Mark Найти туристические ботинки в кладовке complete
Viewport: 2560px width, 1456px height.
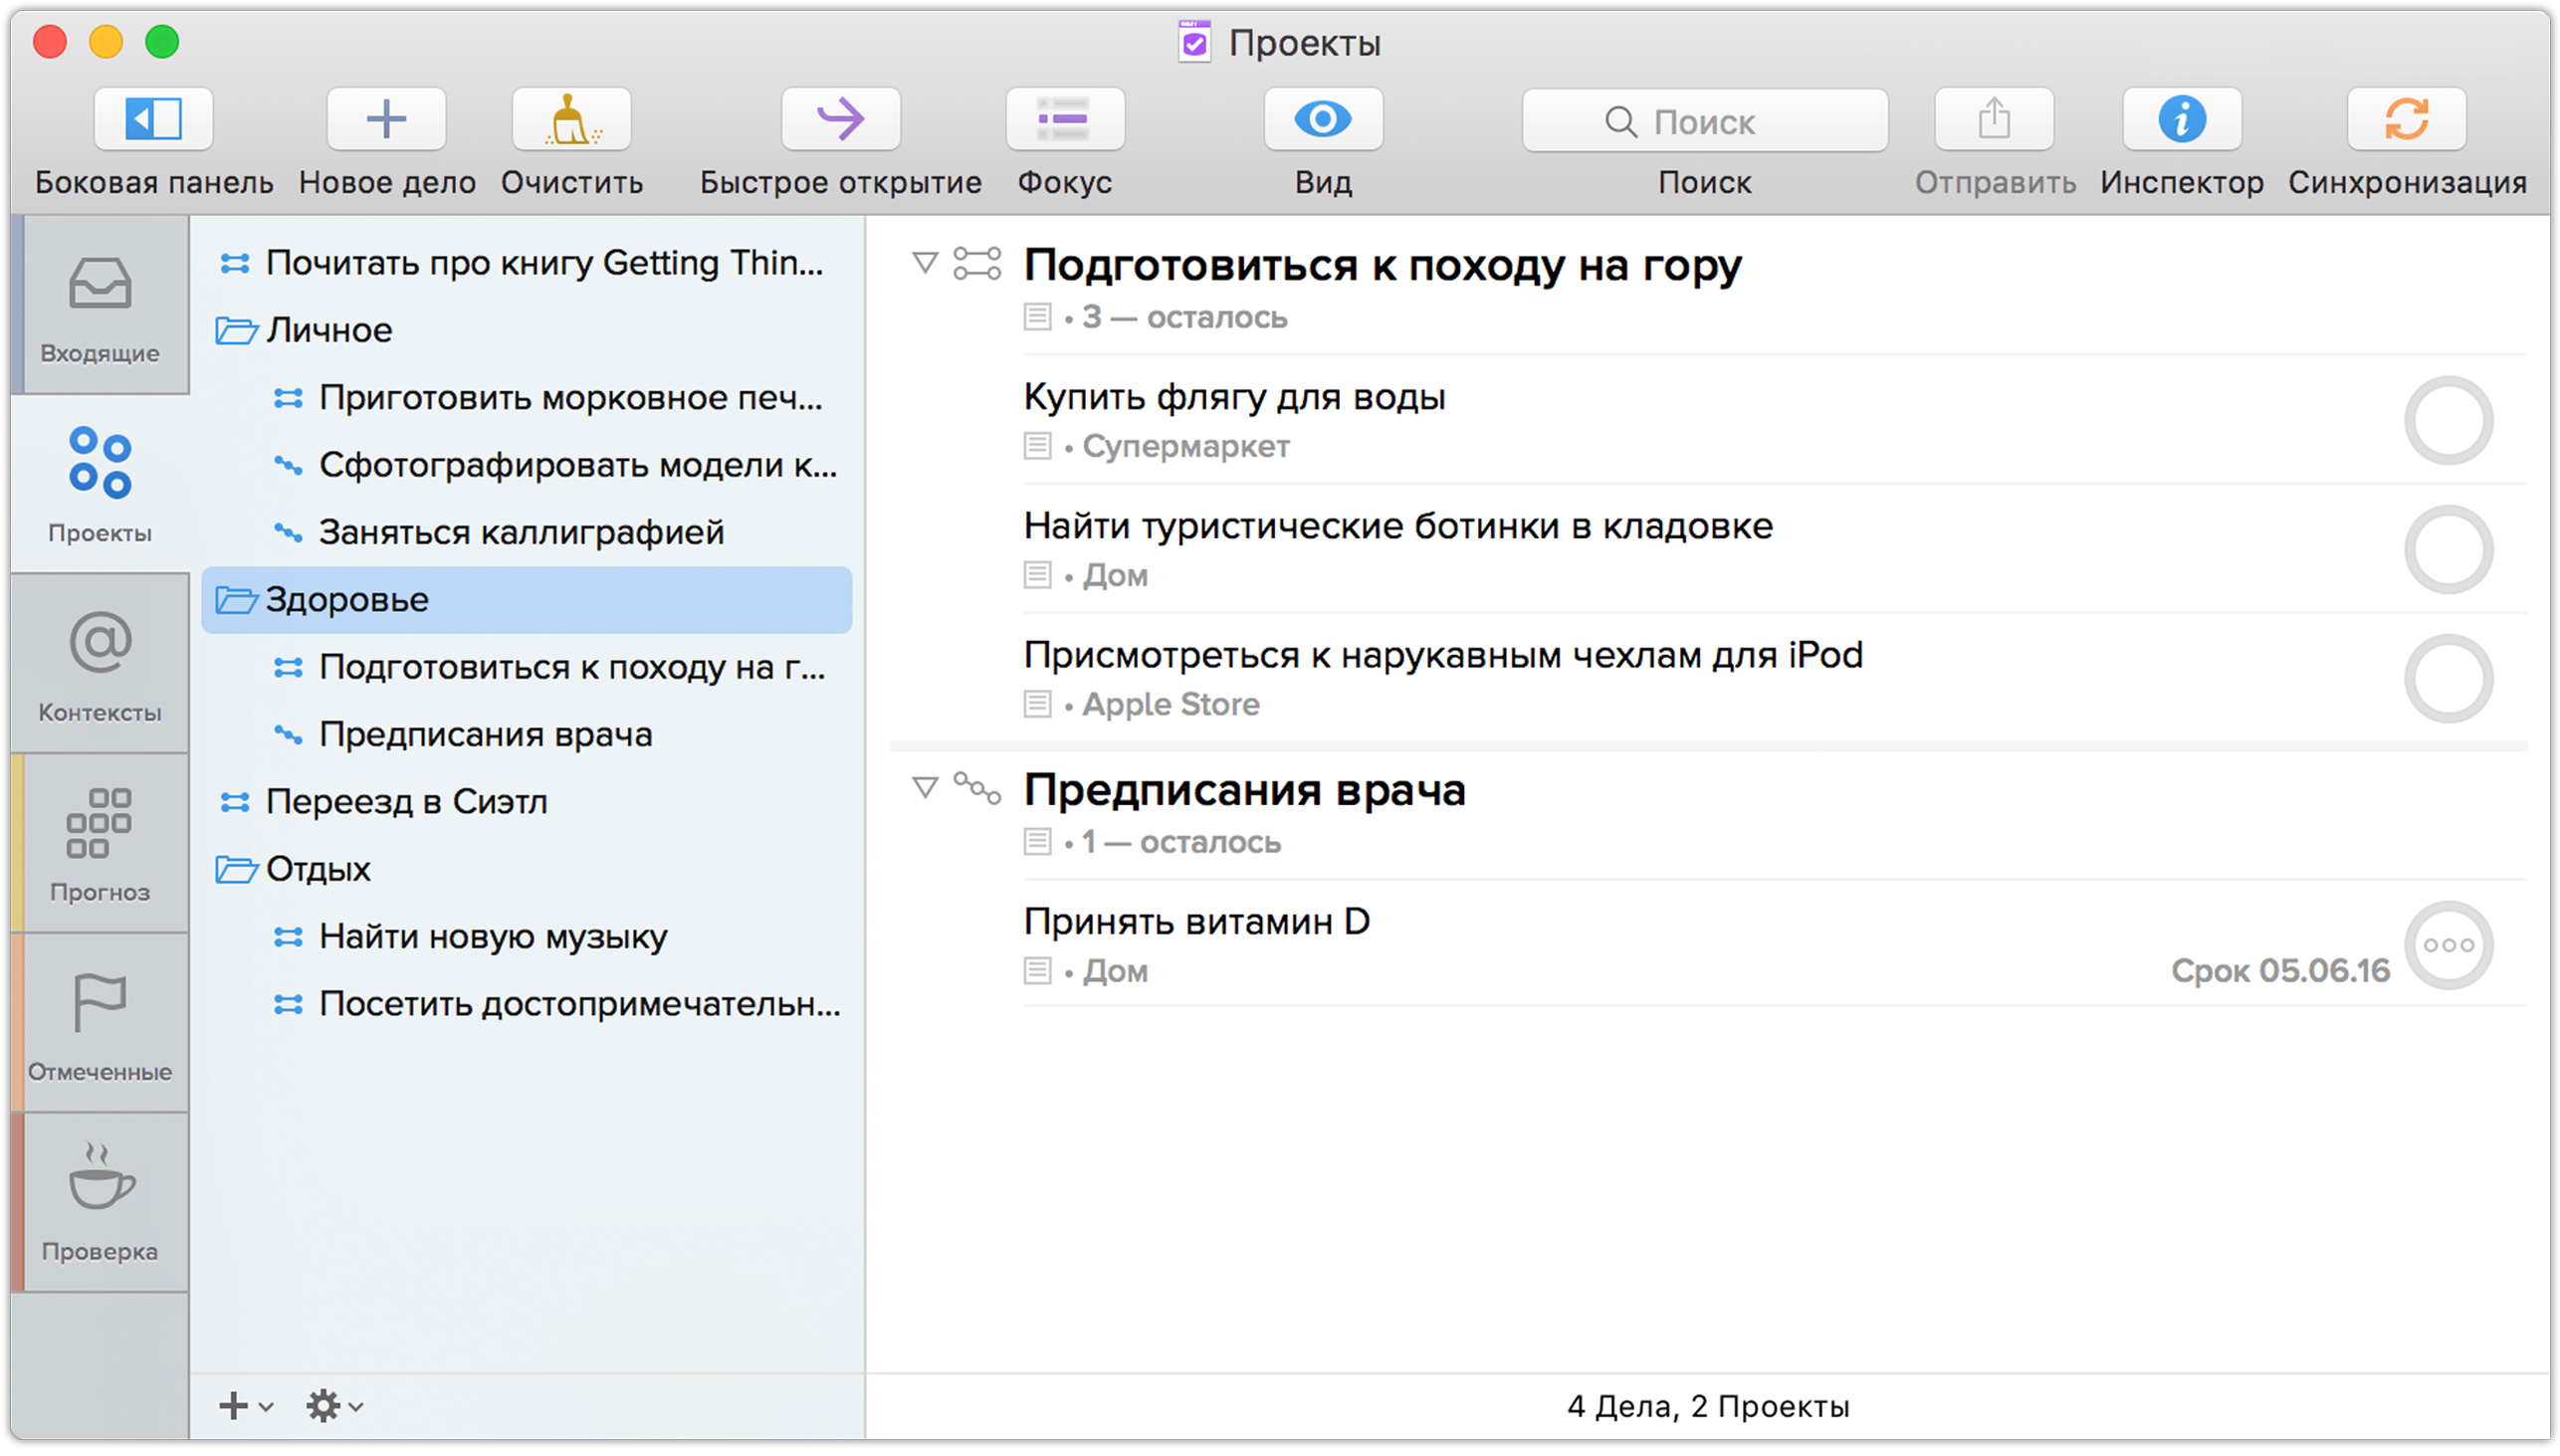[x=2448, y=549]
